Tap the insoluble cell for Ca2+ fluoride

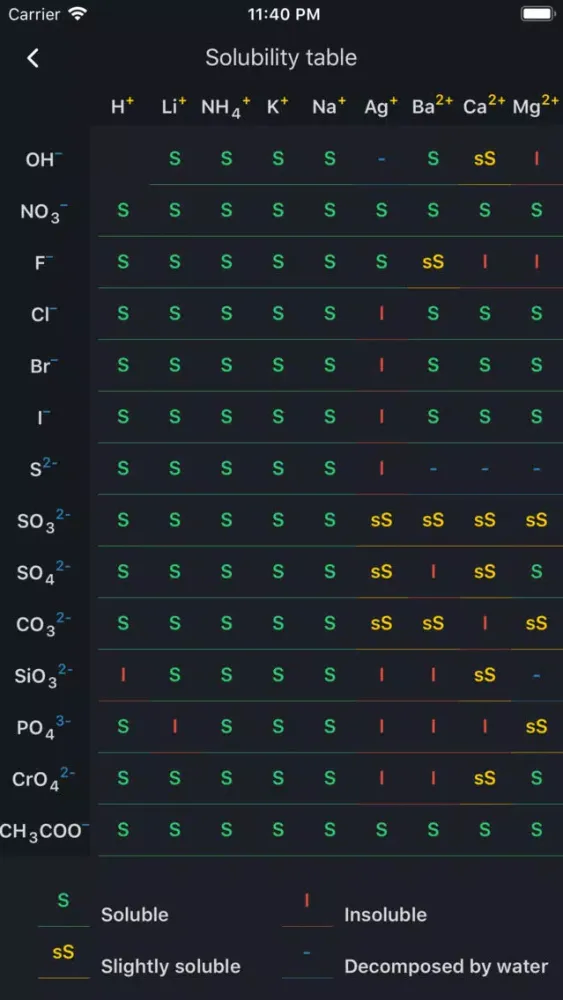pyautogui.click(x=485, y=261)
